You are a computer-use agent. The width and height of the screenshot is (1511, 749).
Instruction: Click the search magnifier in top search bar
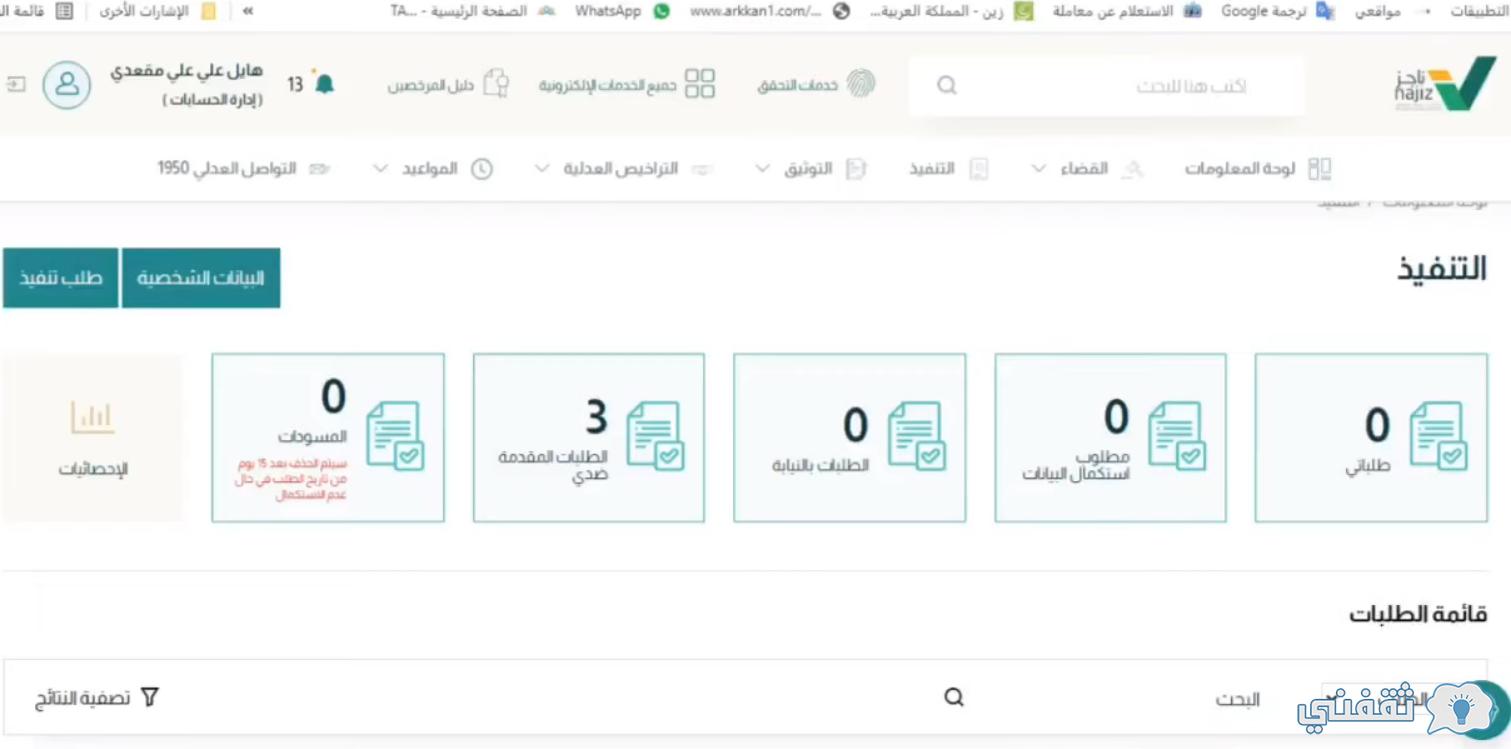pyautogui.click(x=946, y=86)
